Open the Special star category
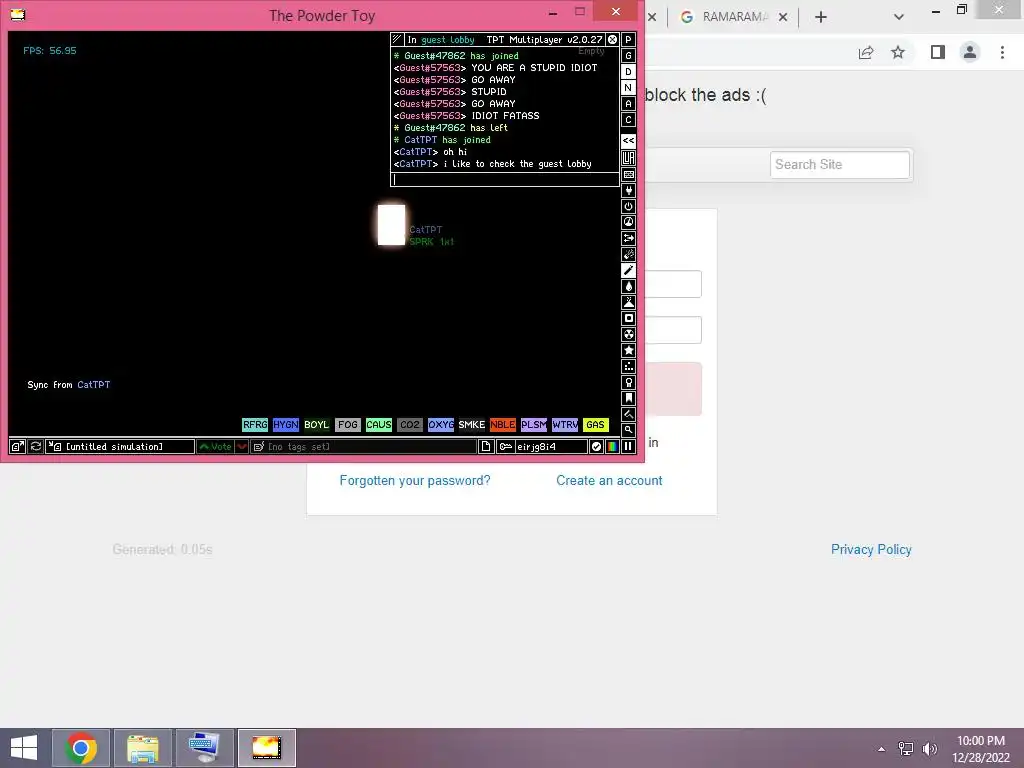This screenshot has height=768, width=1024. click(x=628, y=350)
